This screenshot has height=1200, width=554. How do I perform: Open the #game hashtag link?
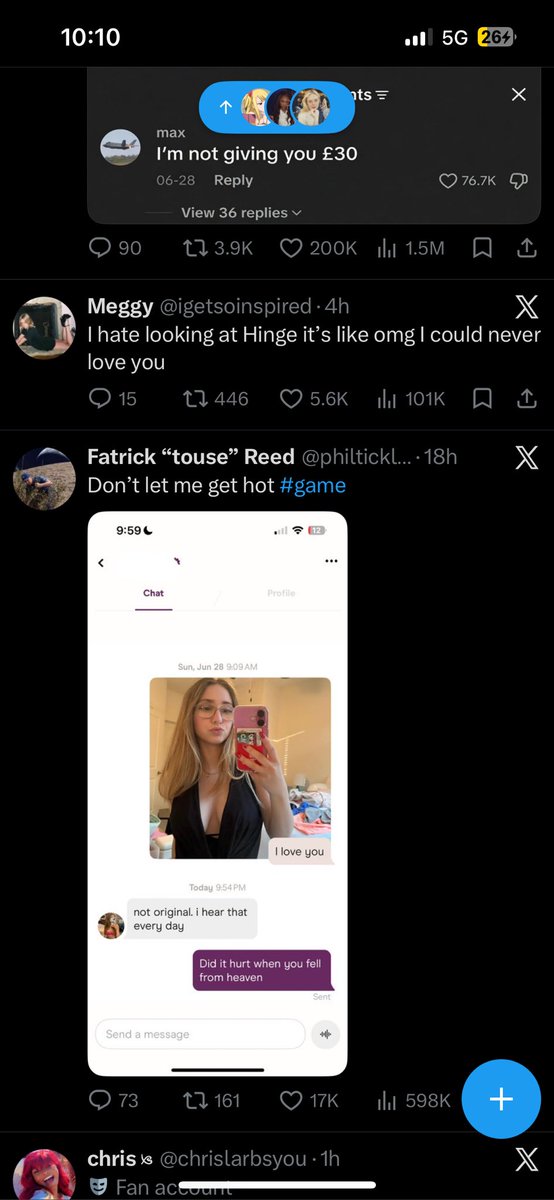[x=313, y=485]
